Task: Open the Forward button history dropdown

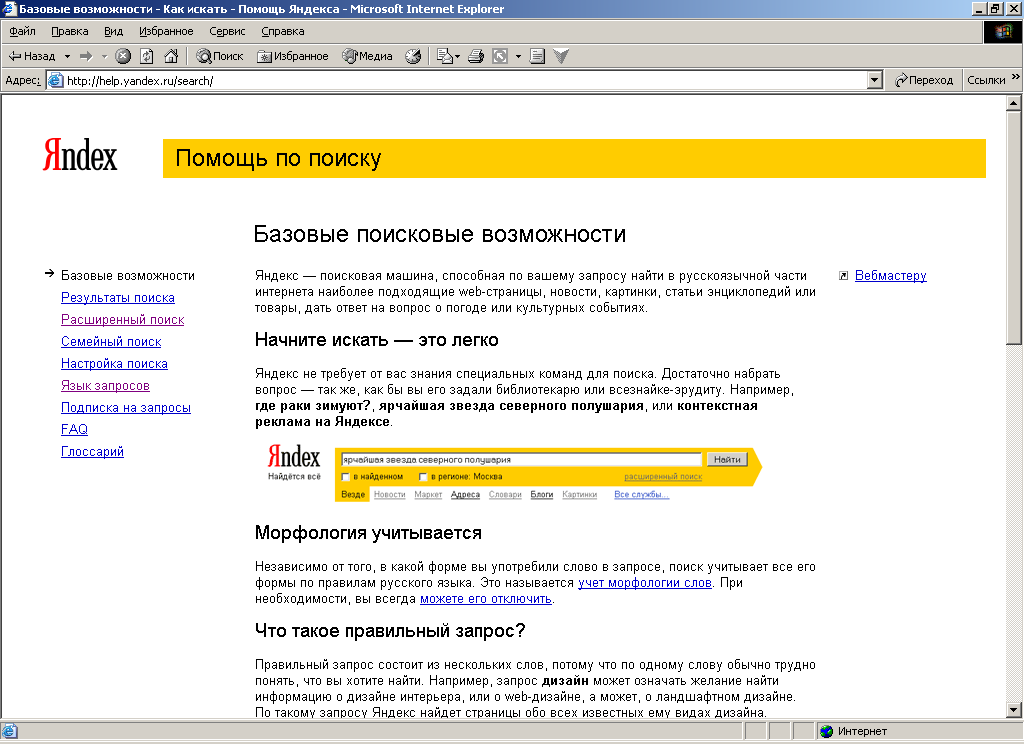Action: click(x=104, y=56)
